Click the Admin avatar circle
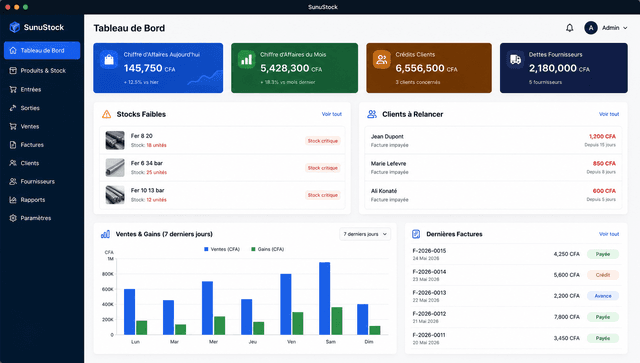This screenshot has height=363, width=640. coord(591,28)
